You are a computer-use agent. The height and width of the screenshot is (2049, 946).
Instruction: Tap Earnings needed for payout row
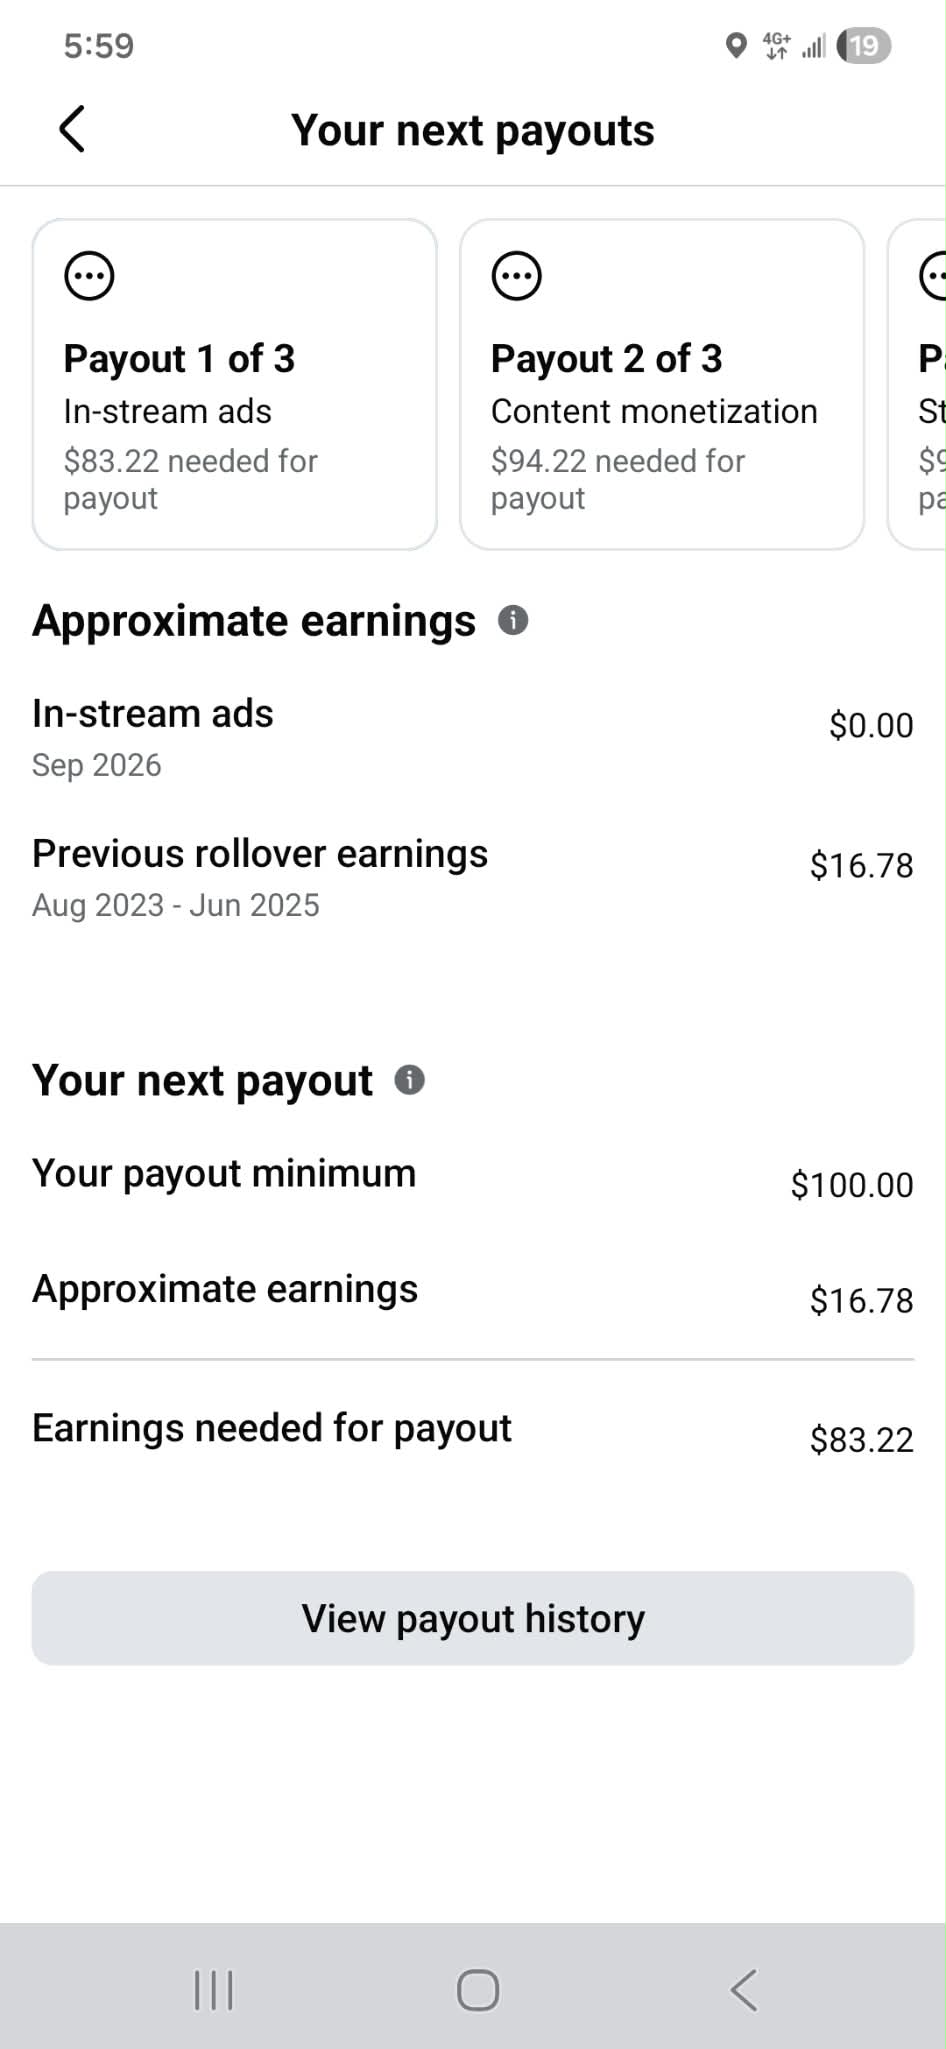[x=473, y=1433]
